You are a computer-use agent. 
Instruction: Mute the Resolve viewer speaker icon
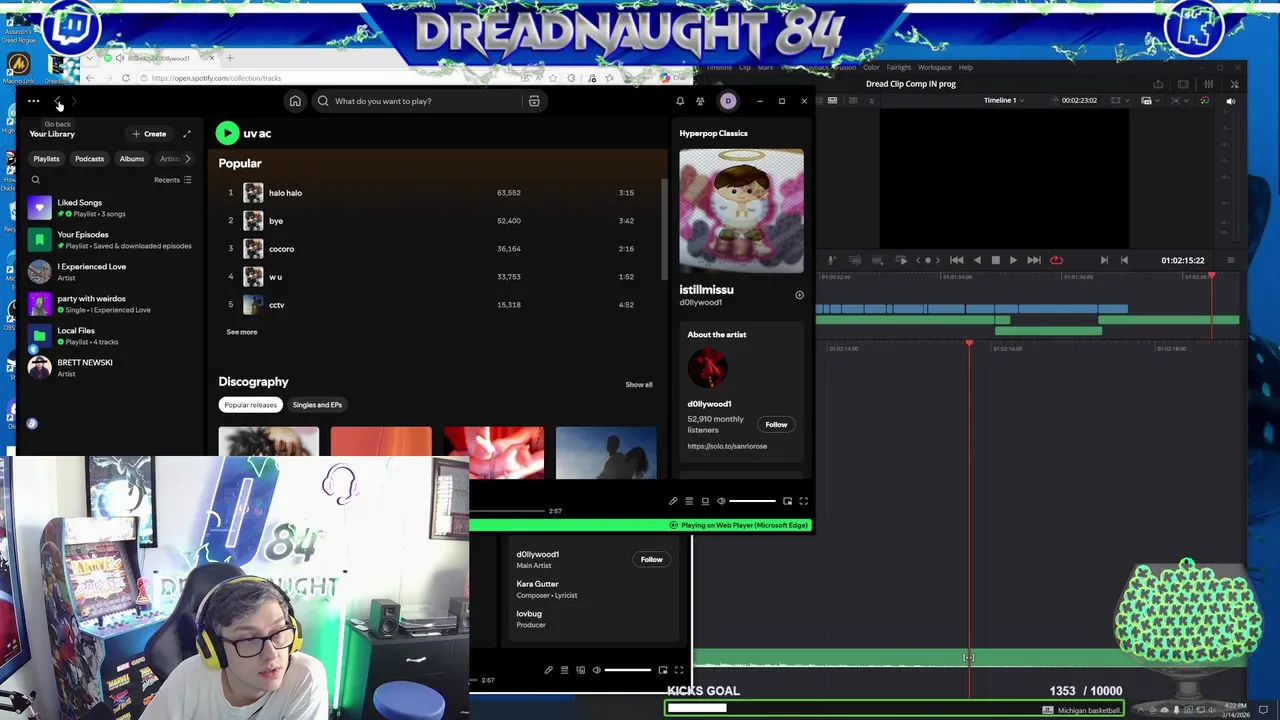(1231, 100)
